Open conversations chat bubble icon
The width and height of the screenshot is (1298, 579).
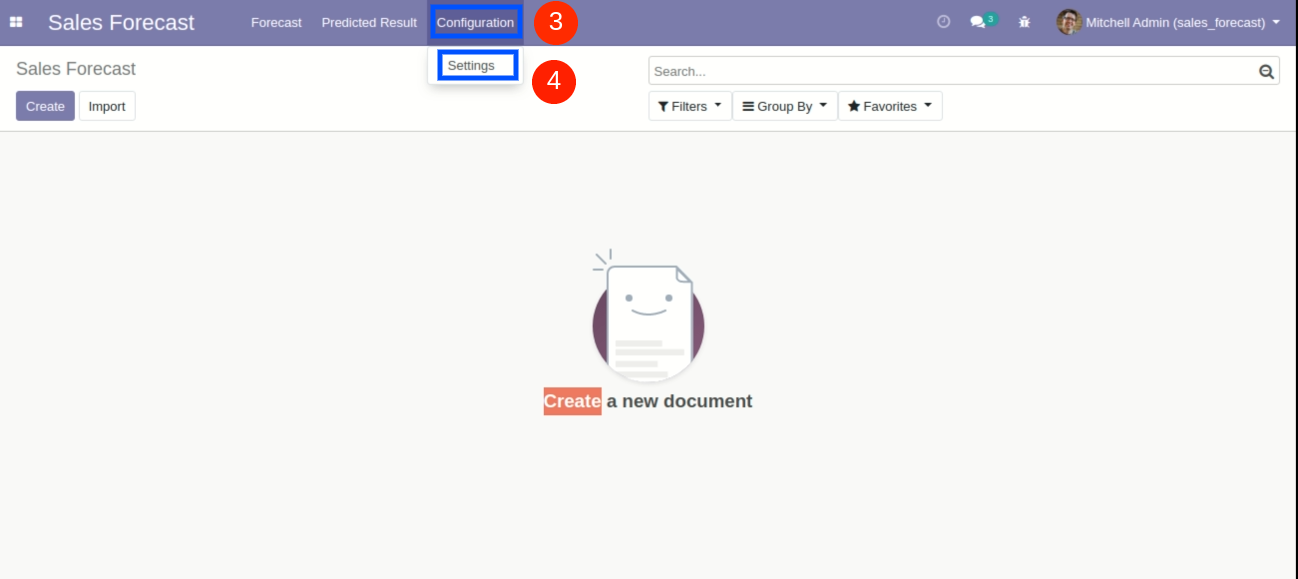[978, 22]
